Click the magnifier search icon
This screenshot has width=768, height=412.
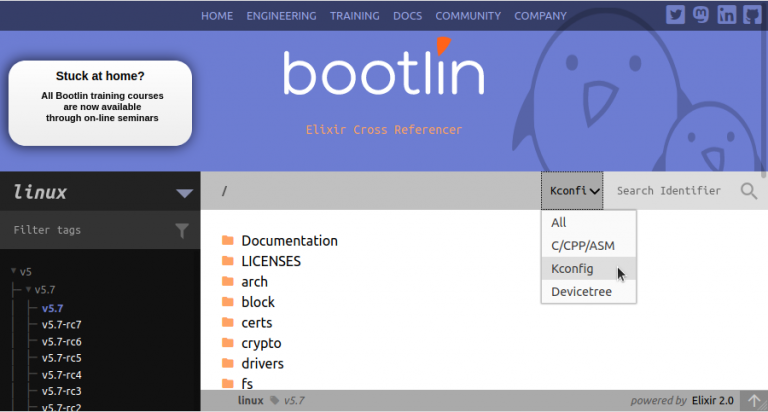(749, 191)
